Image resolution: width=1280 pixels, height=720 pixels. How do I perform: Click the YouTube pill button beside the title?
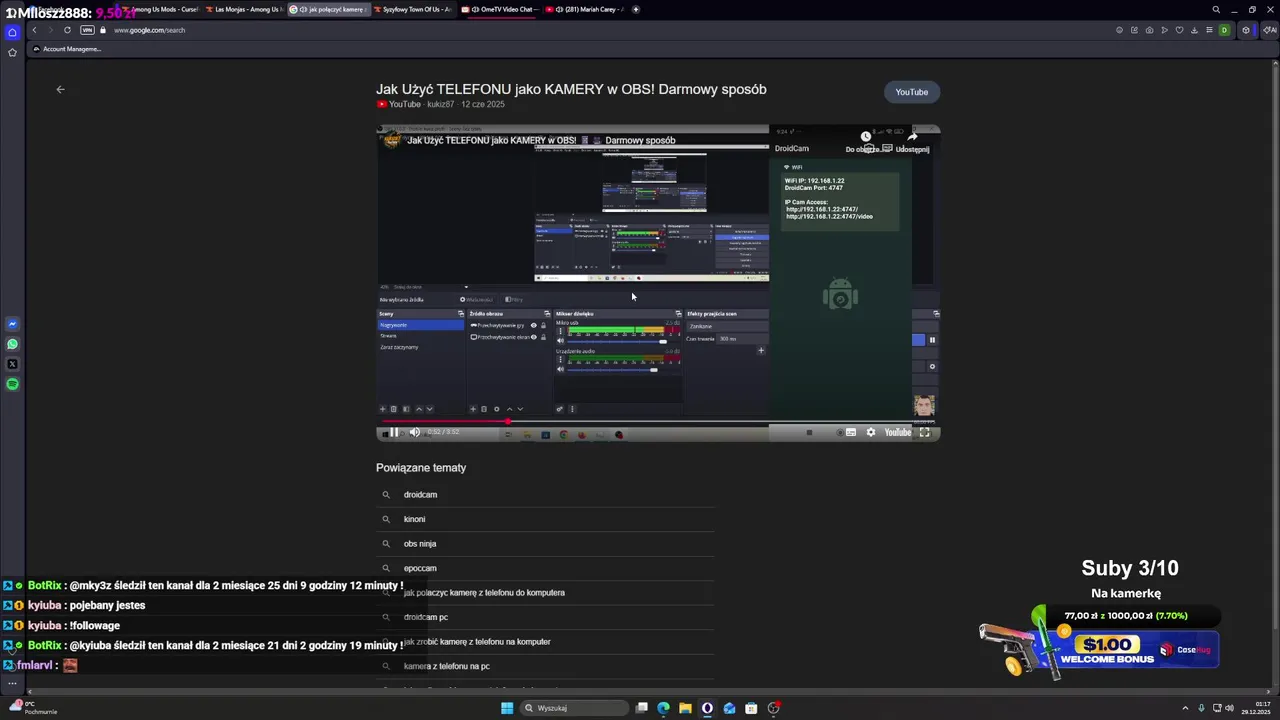click(911, 92)
